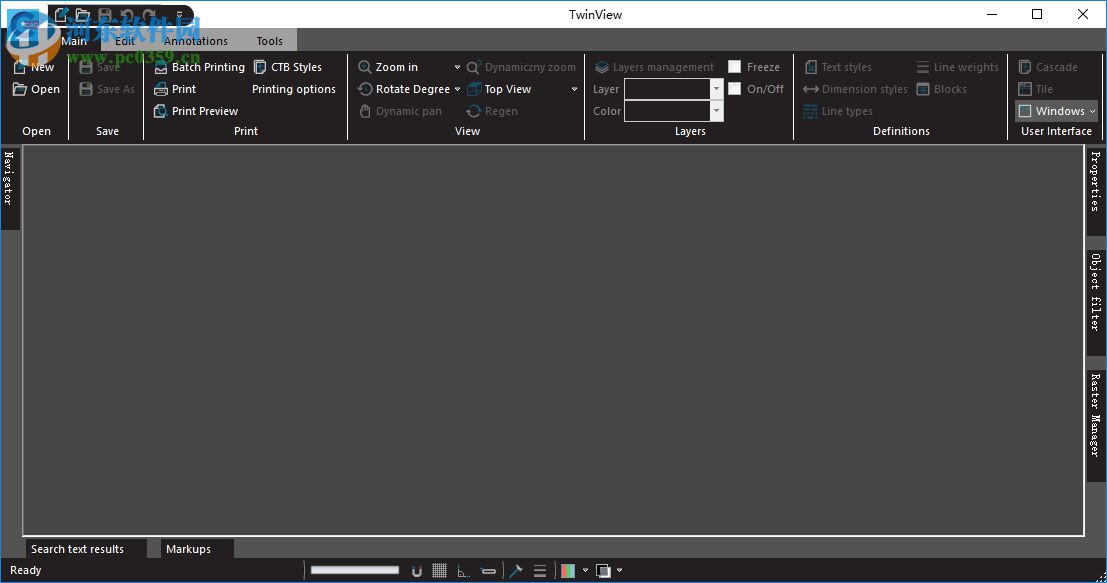
Task: Toggle the layer On/Off checkbox
Action: (734, 88)
